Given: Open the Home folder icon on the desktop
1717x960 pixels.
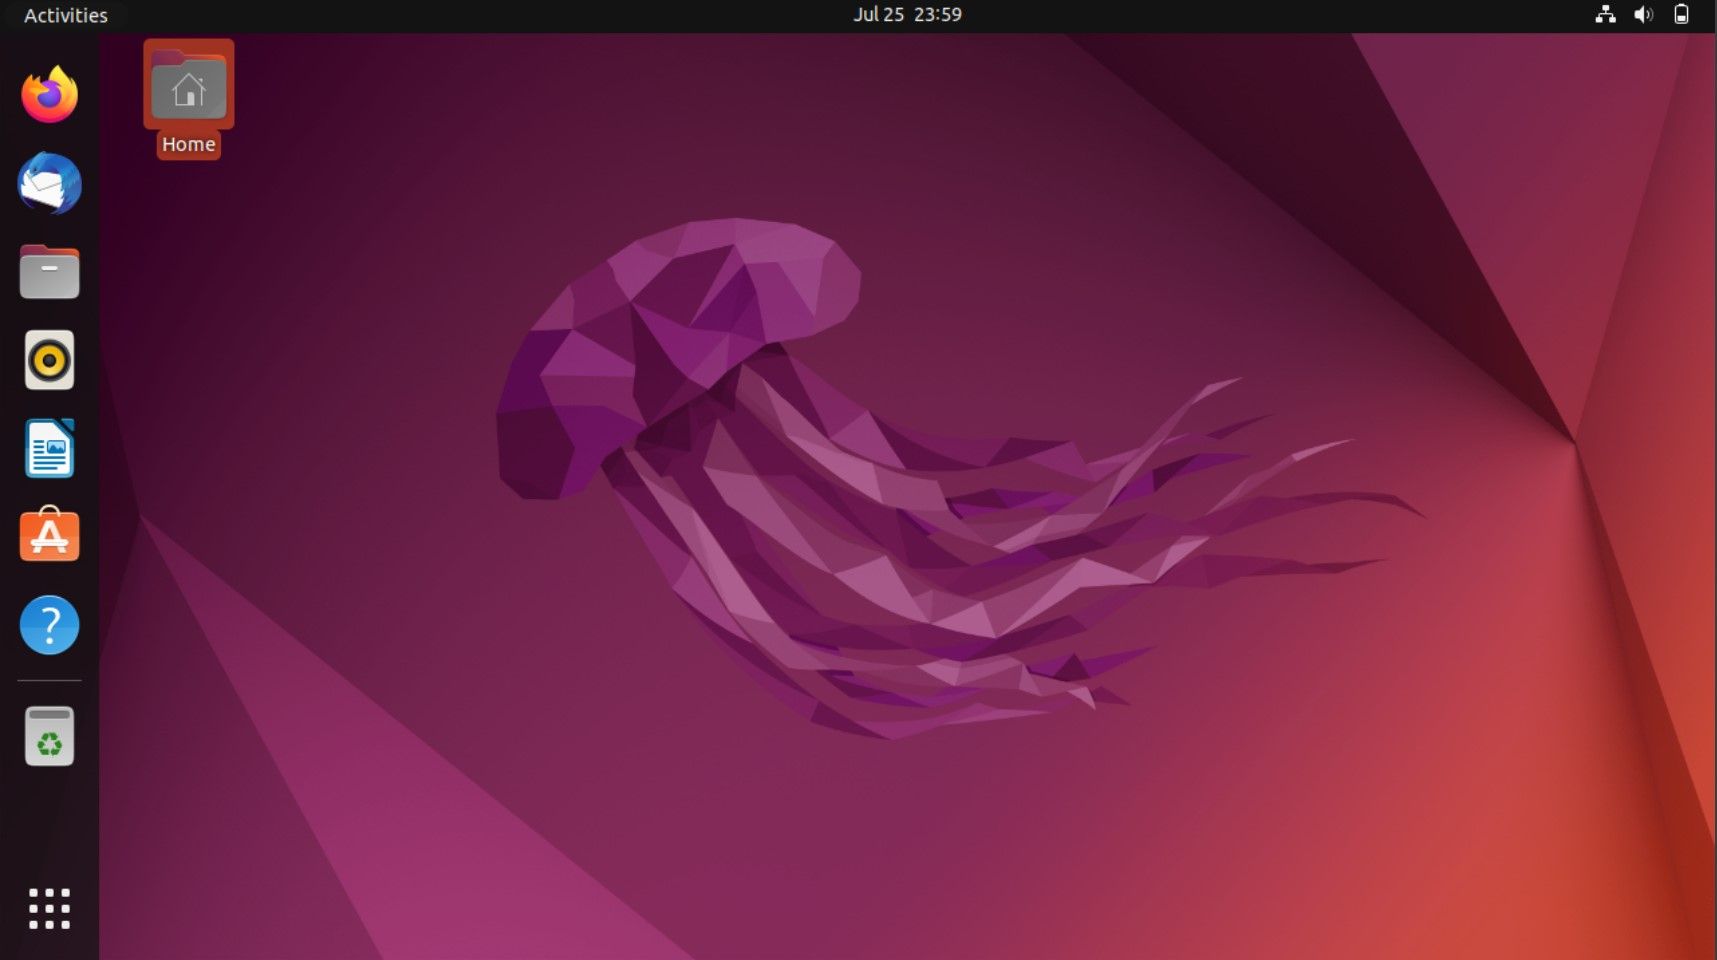Looking at the screenshot, I should point(188,85).
